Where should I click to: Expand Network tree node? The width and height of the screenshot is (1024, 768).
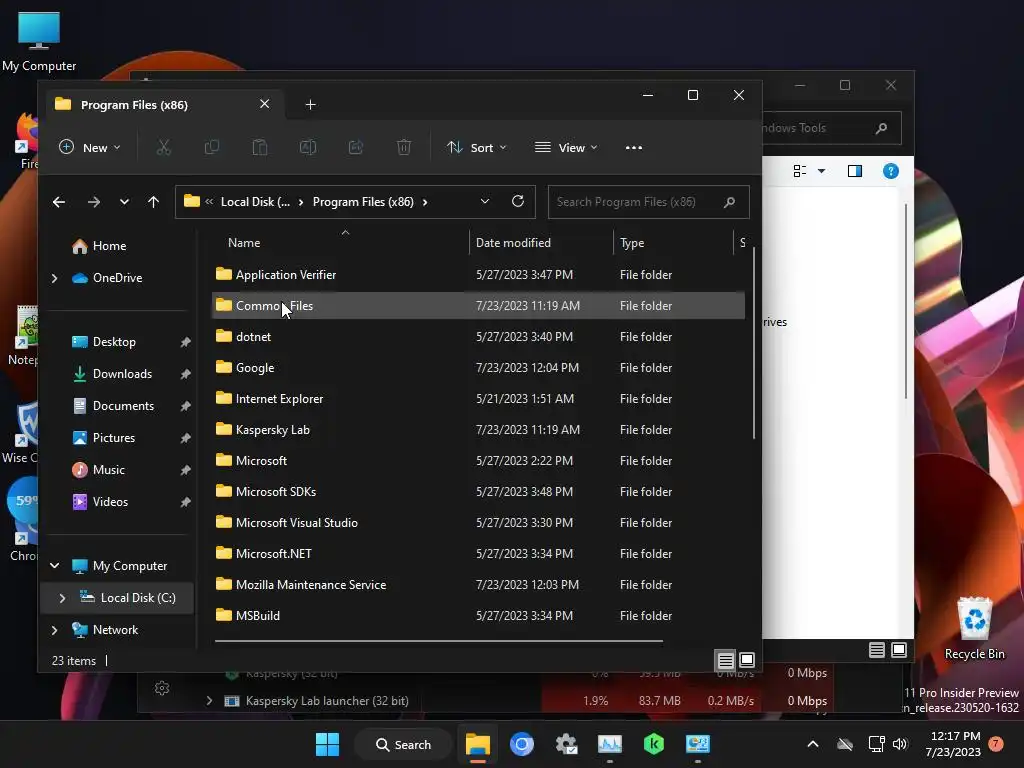[x=55, y=630]
